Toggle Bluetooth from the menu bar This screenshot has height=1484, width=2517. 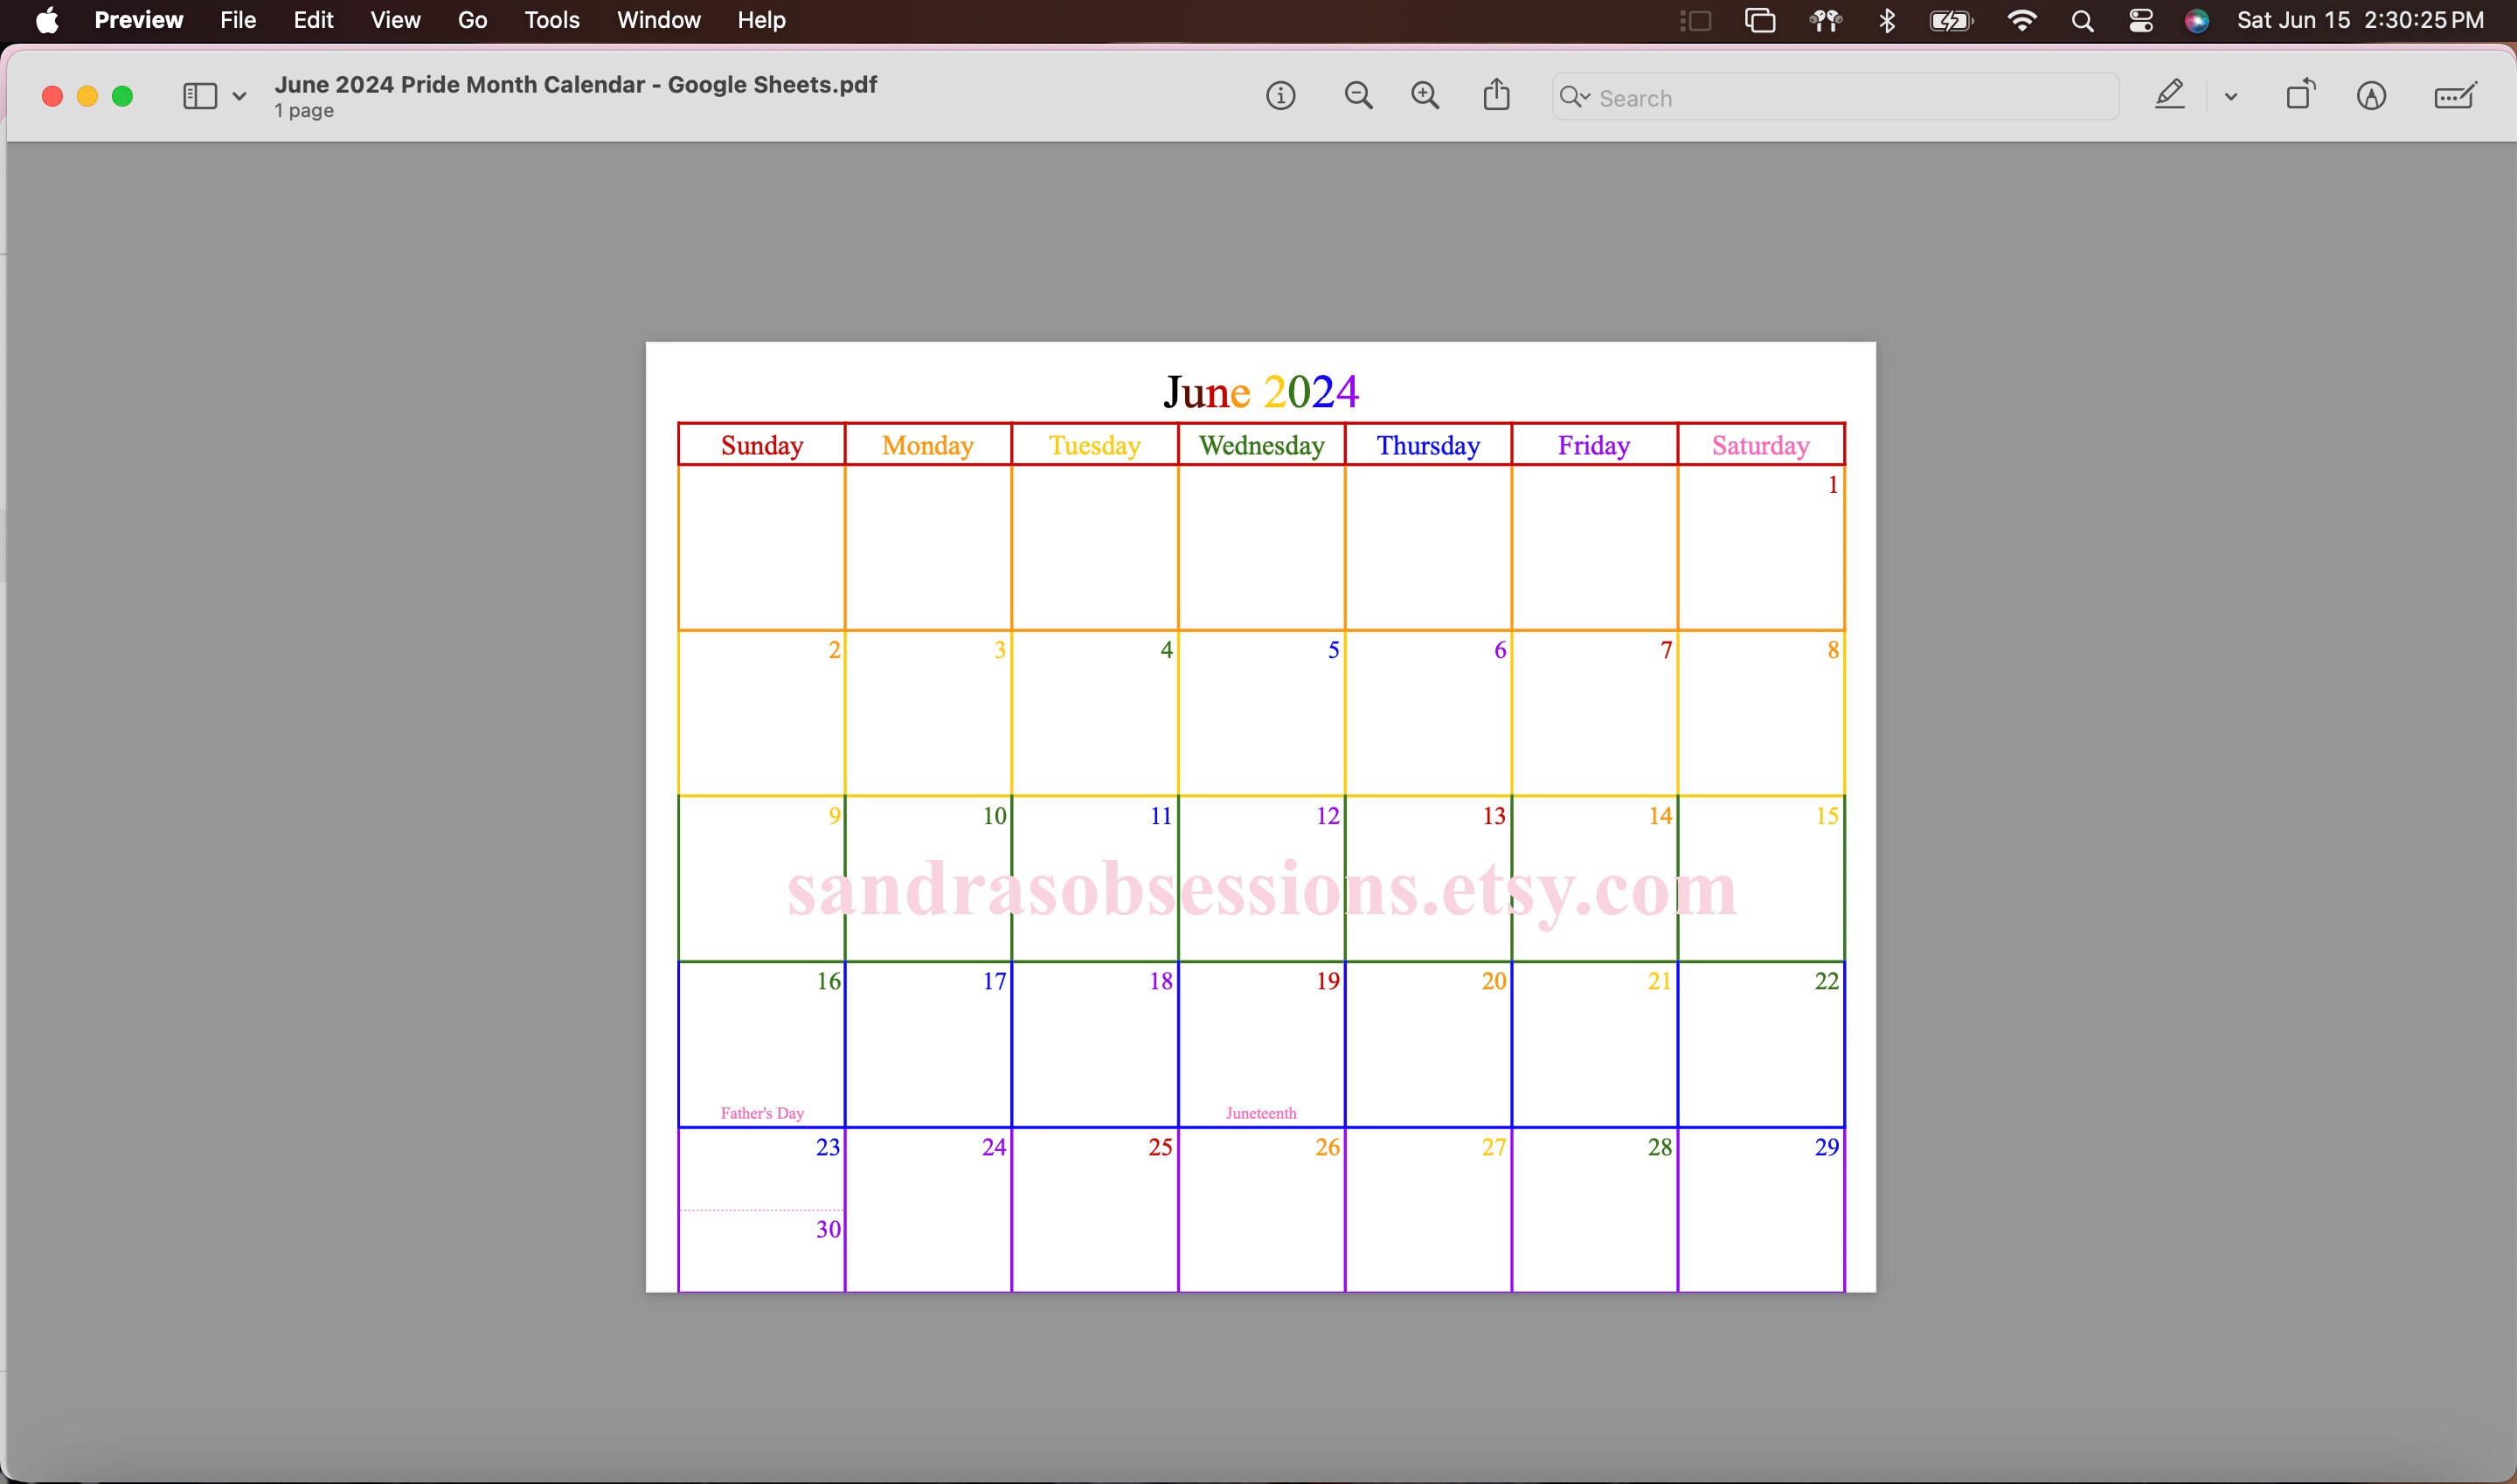(1887, 20)
